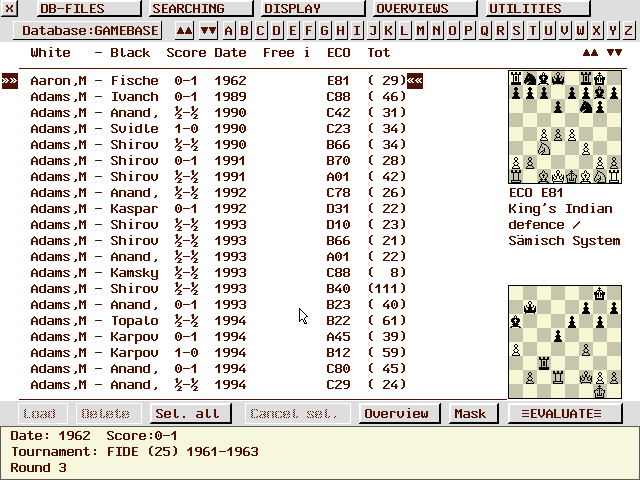Jump to letter N in index

[x=436, y=31]
